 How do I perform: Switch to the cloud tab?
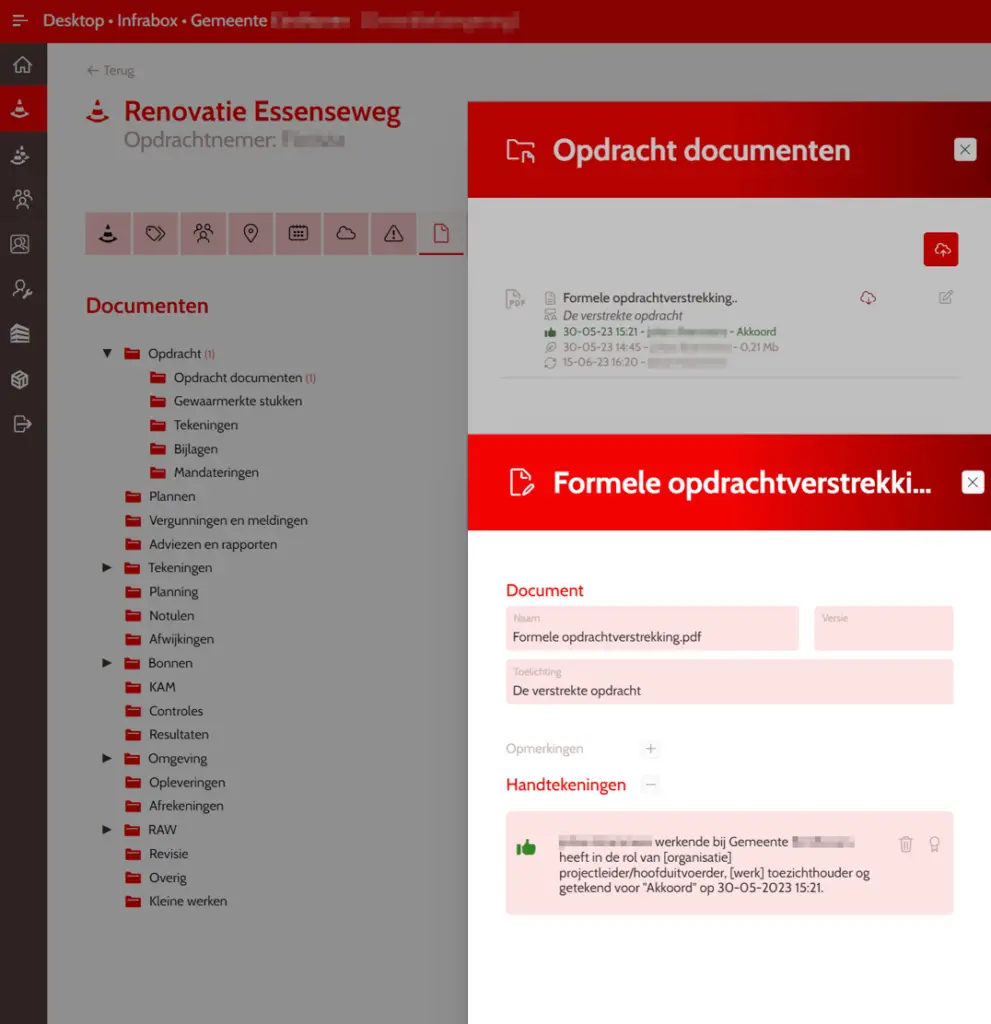[x=346, y=233]
